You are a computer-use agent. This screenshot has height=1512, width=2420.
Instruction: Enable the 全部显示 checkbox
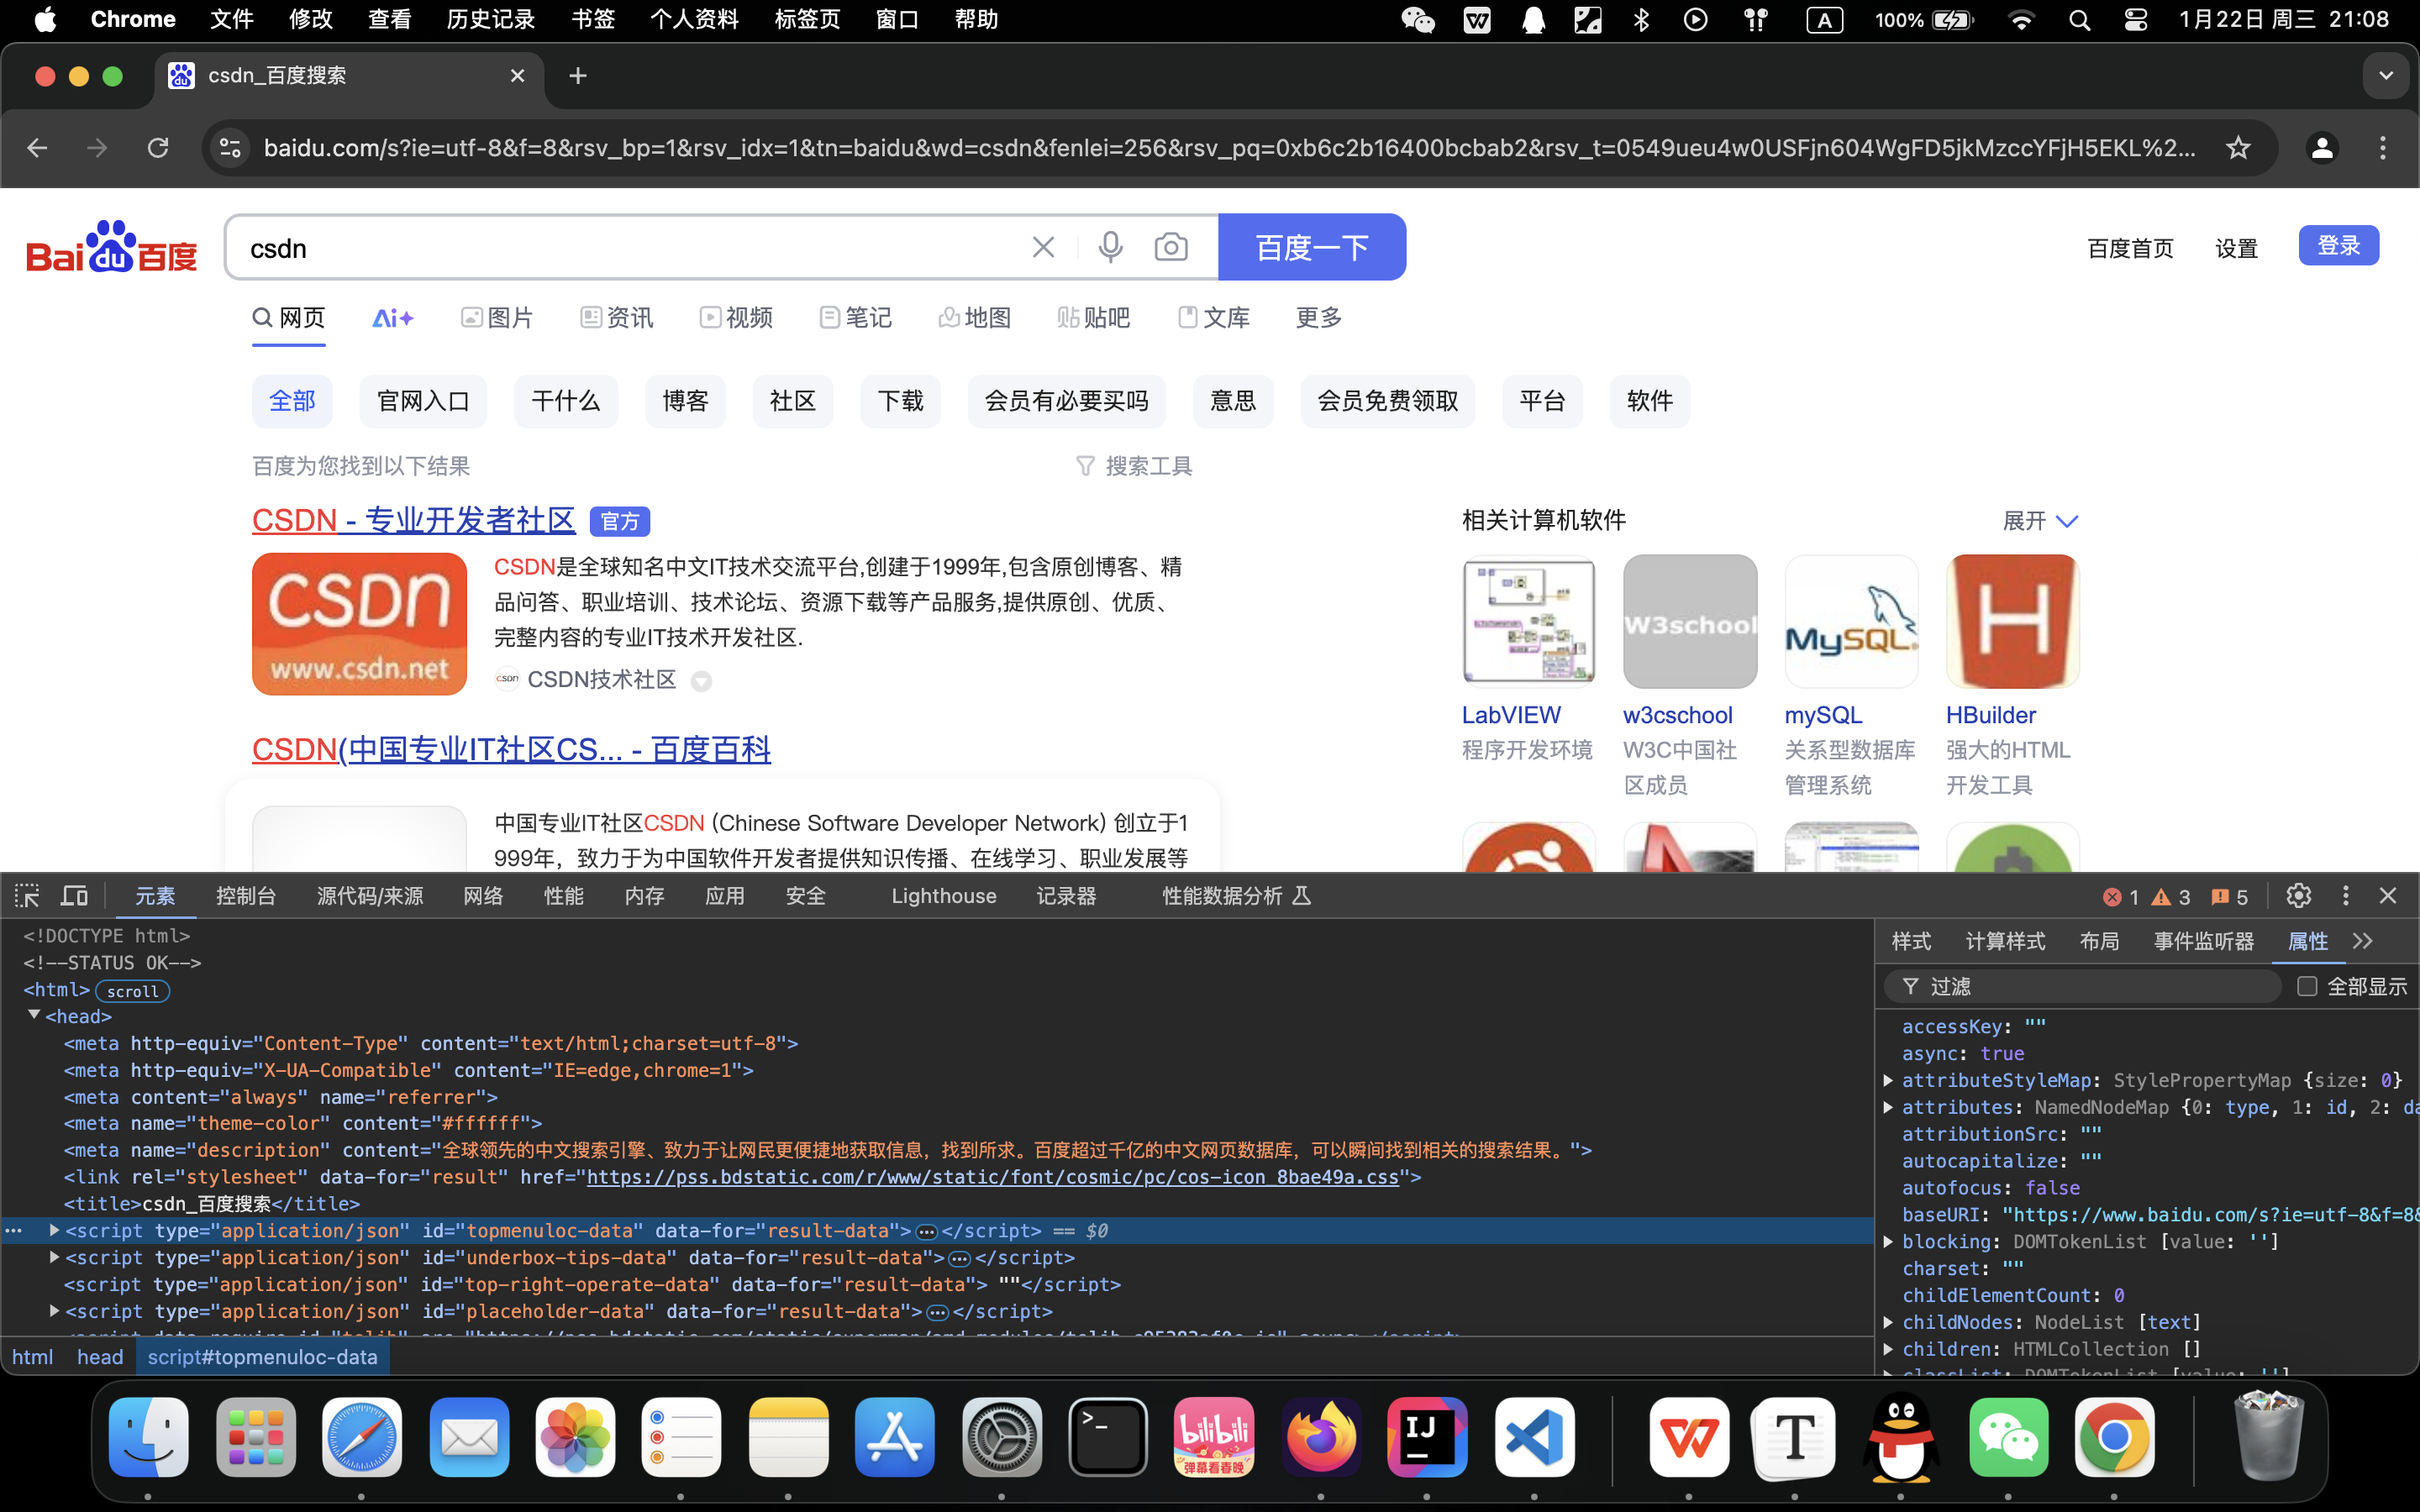click(x=2307, y=986)
